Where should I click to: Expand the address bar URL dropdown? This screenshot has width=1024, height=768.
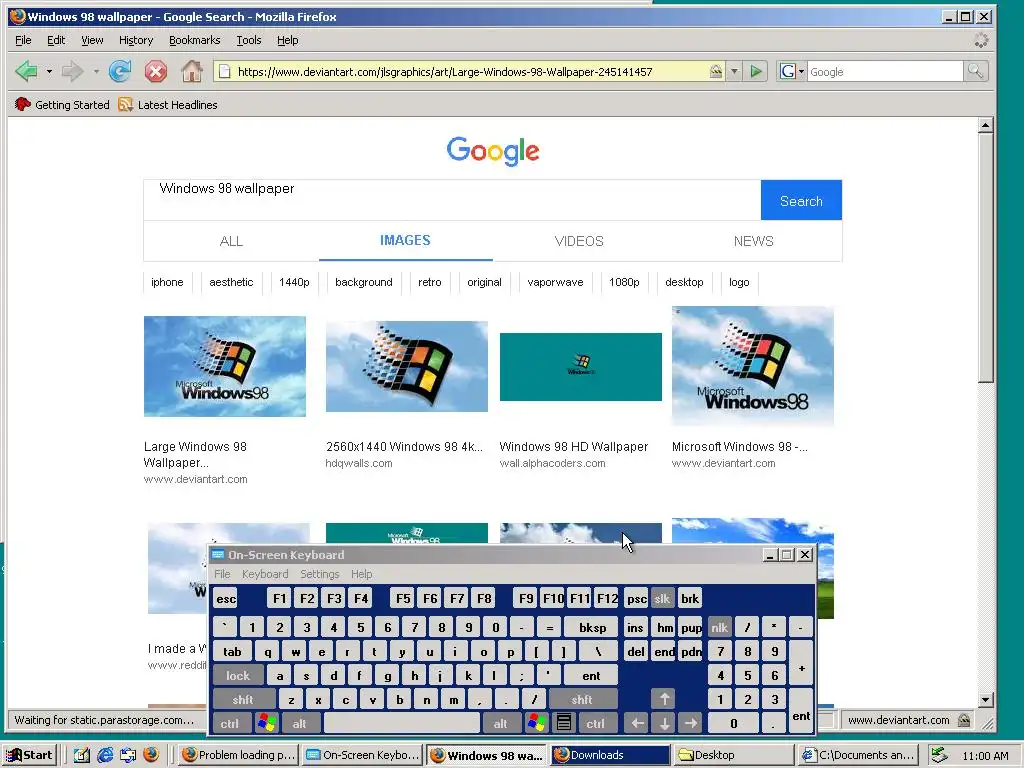coord(735,71)
